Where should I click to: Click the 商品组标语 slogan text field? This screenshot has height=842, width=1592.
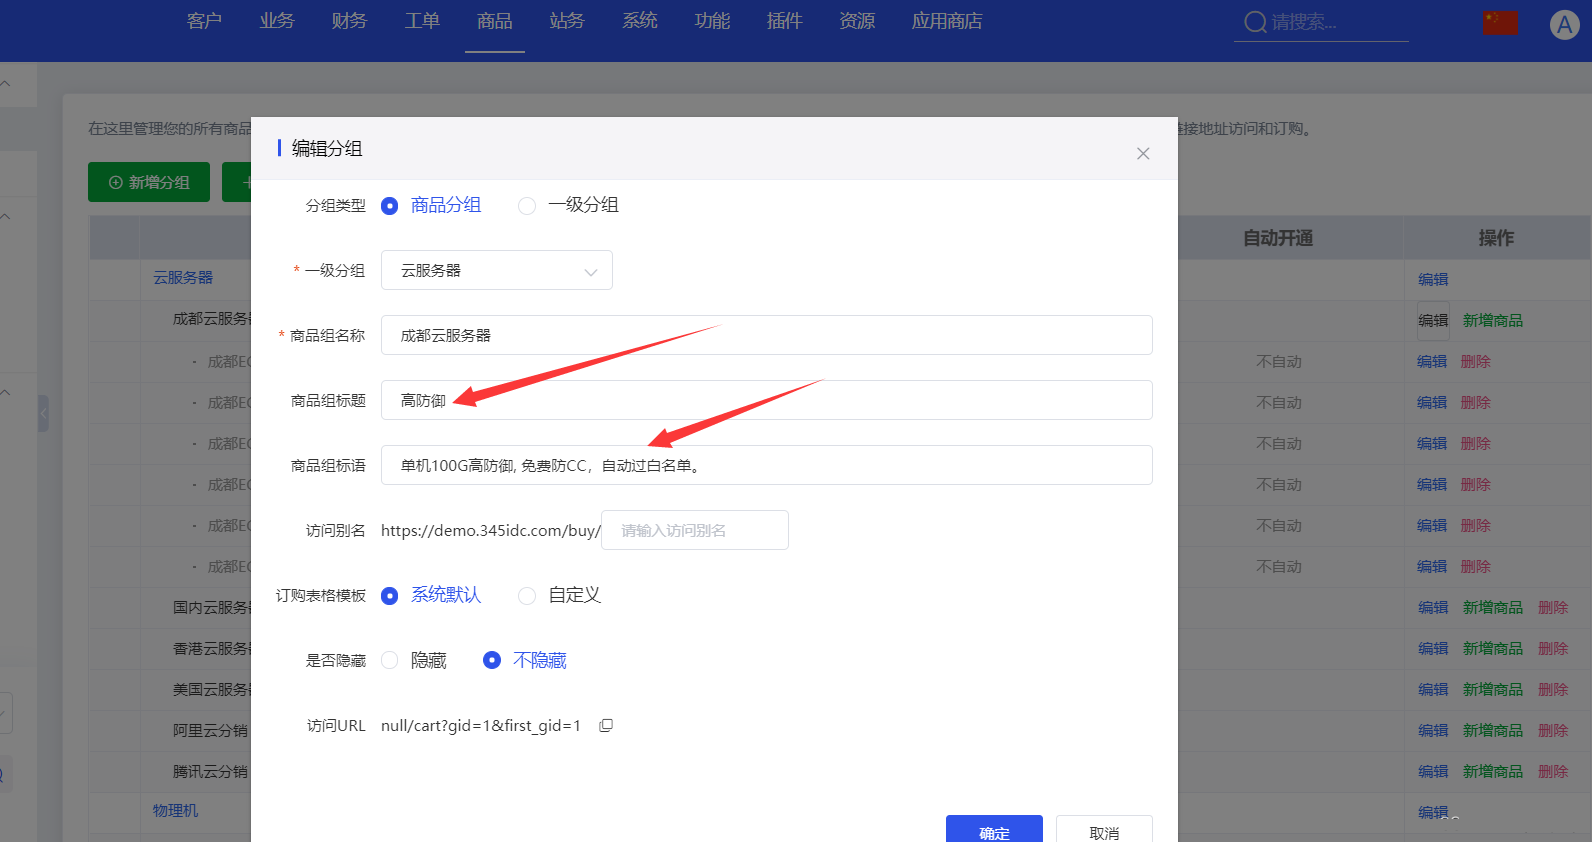(x=767, y=465)
